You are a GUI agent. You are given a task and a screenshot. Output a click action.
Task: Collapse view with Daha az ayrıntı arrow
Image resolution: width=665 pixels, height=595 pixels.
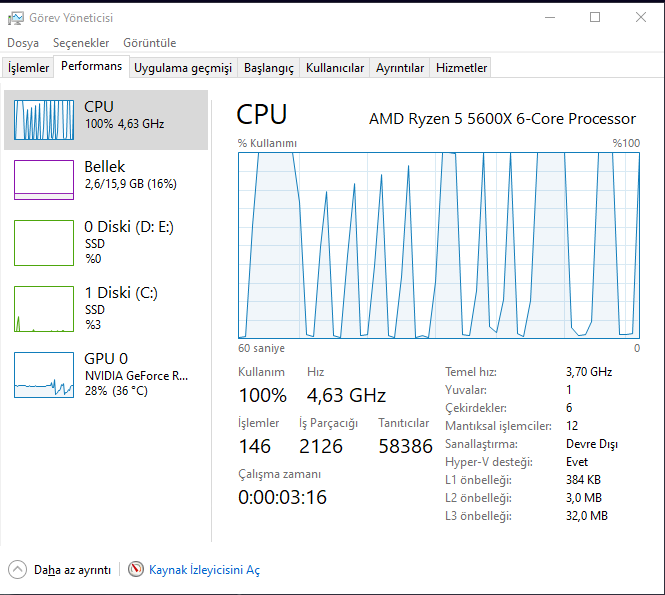18,569
